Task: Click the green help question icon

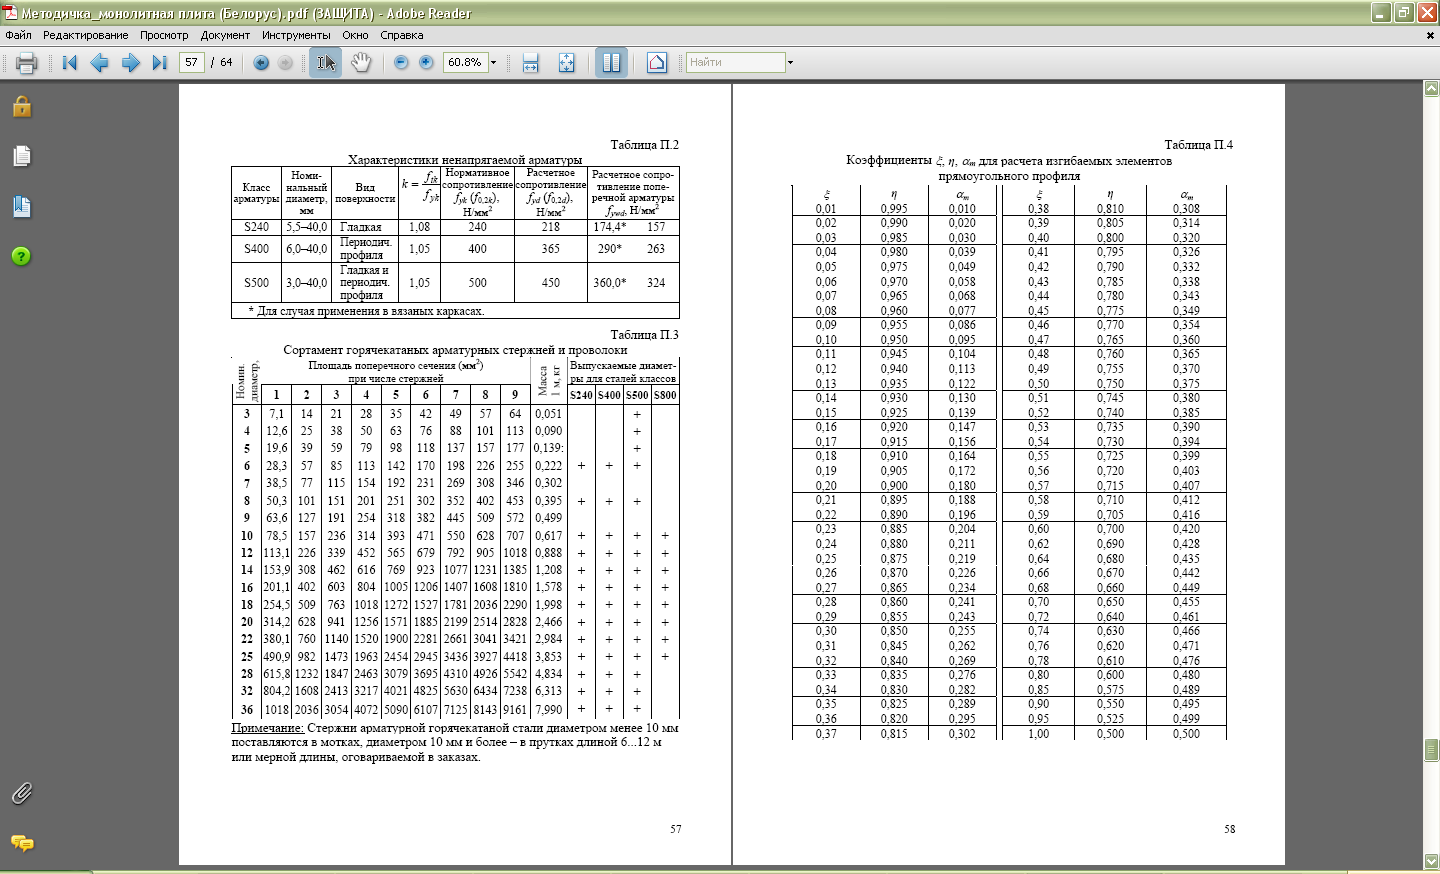Action: tap(21, 256)
